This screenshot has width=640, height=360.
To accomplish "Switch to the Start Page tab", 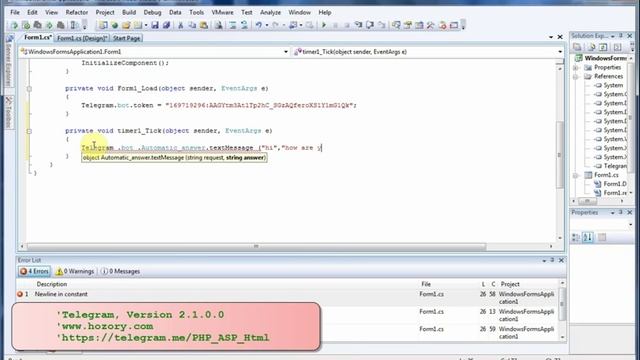I will coord(127,38).
